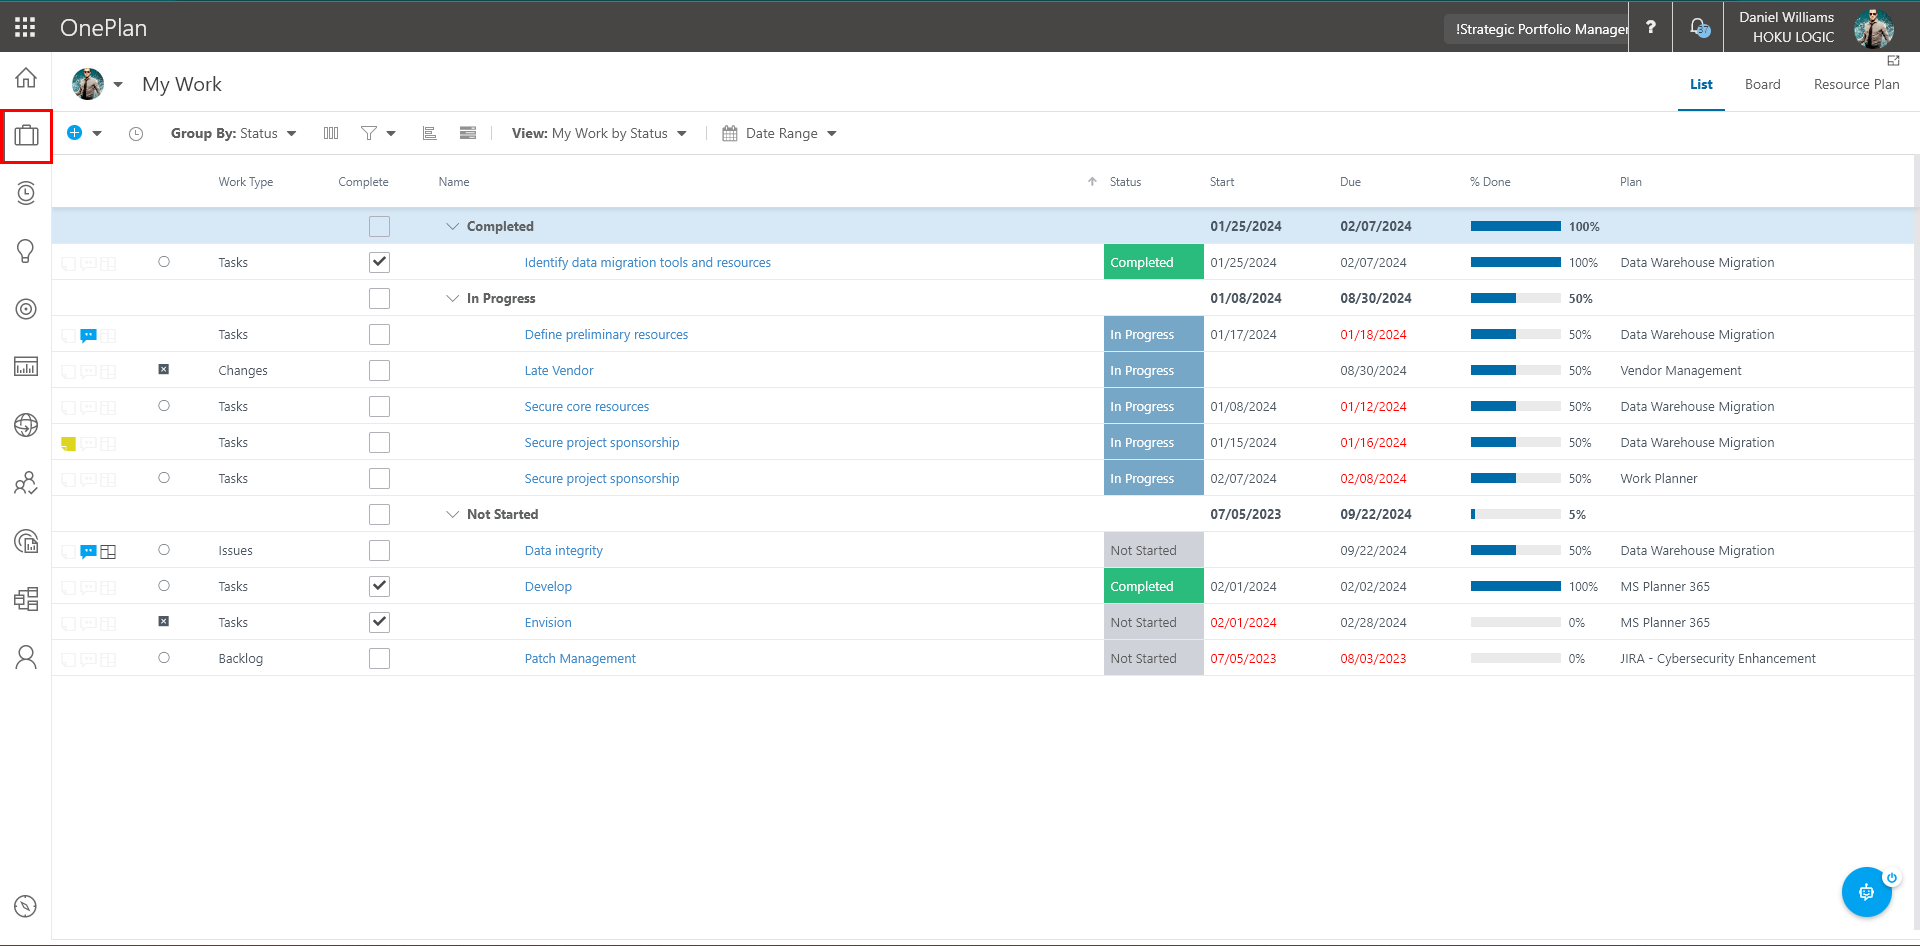Click the indent outline toolbar icon

point(430,133)
